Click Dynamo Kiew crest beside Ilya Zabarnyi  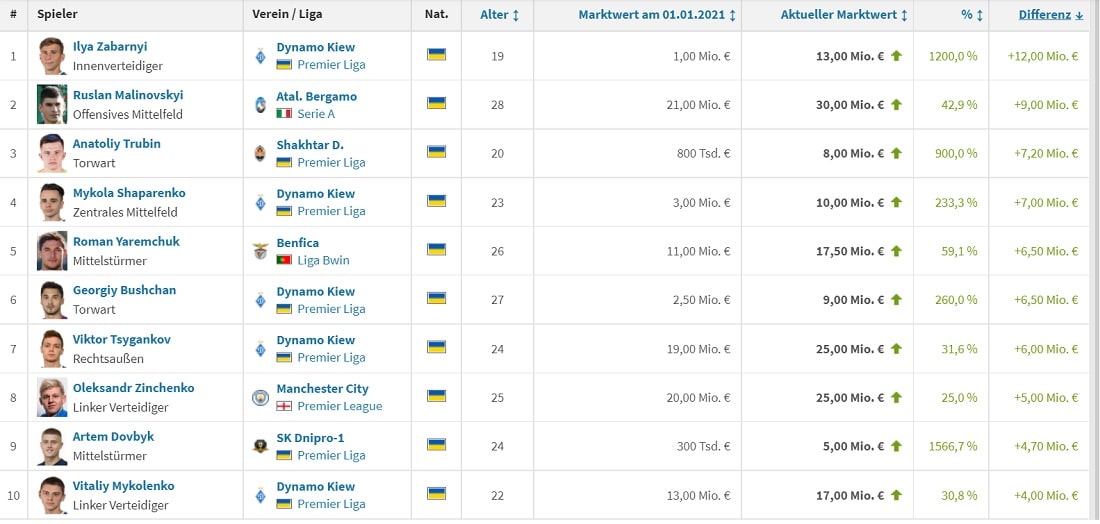(x=260, y=56)
